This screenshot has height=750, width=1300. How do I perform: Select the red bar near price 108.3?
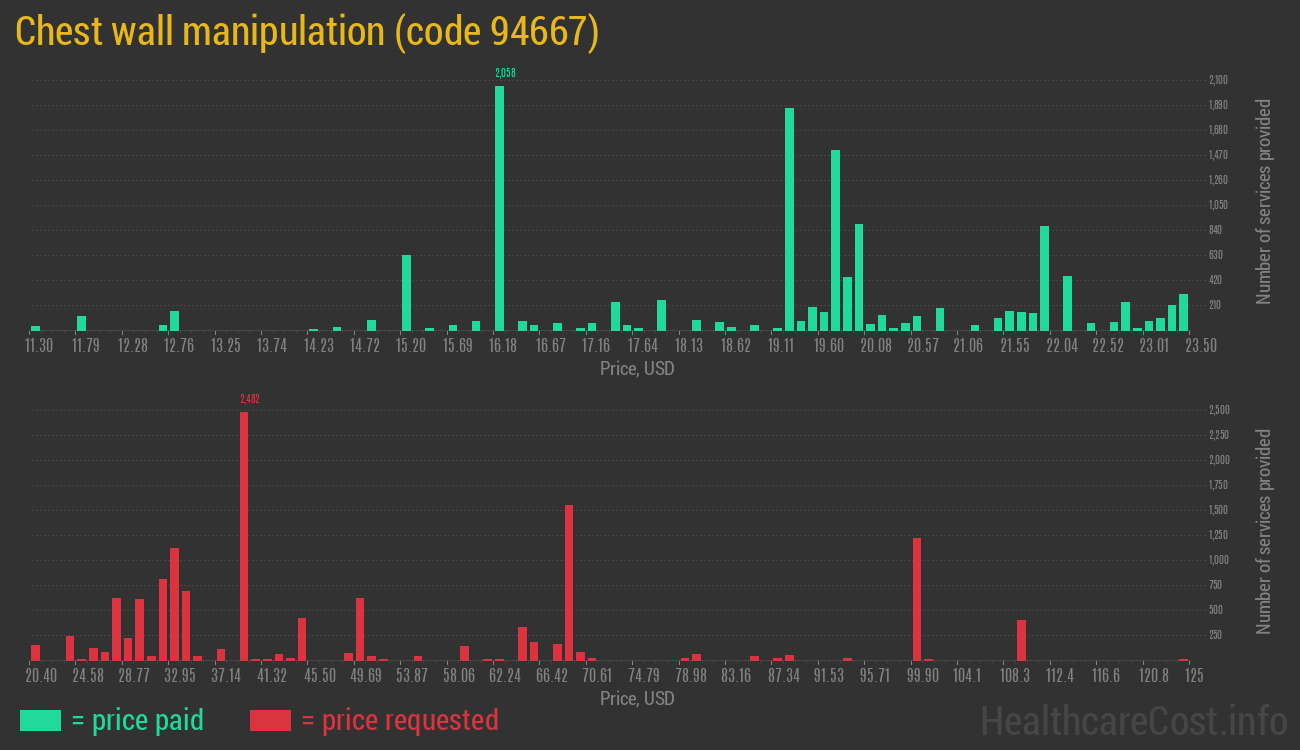1021,640
